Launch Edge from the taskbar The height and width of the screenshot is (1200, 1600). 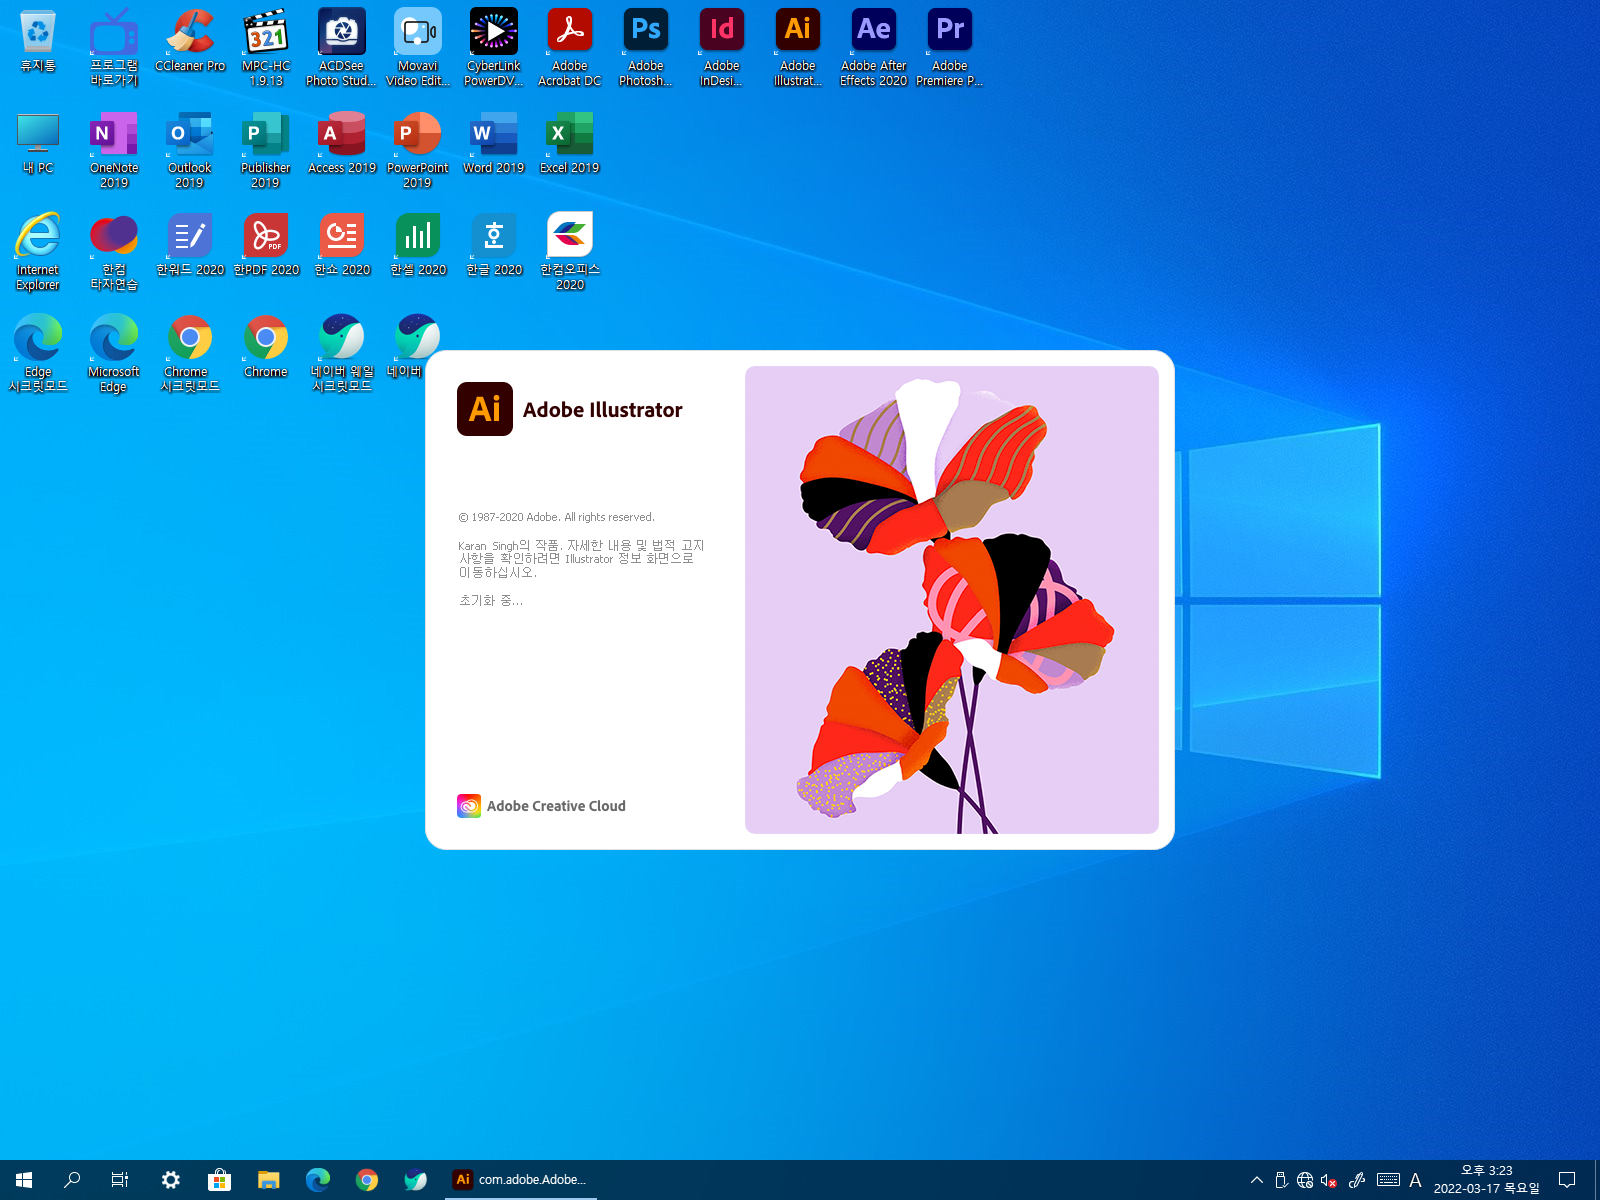click(318, 1180)
